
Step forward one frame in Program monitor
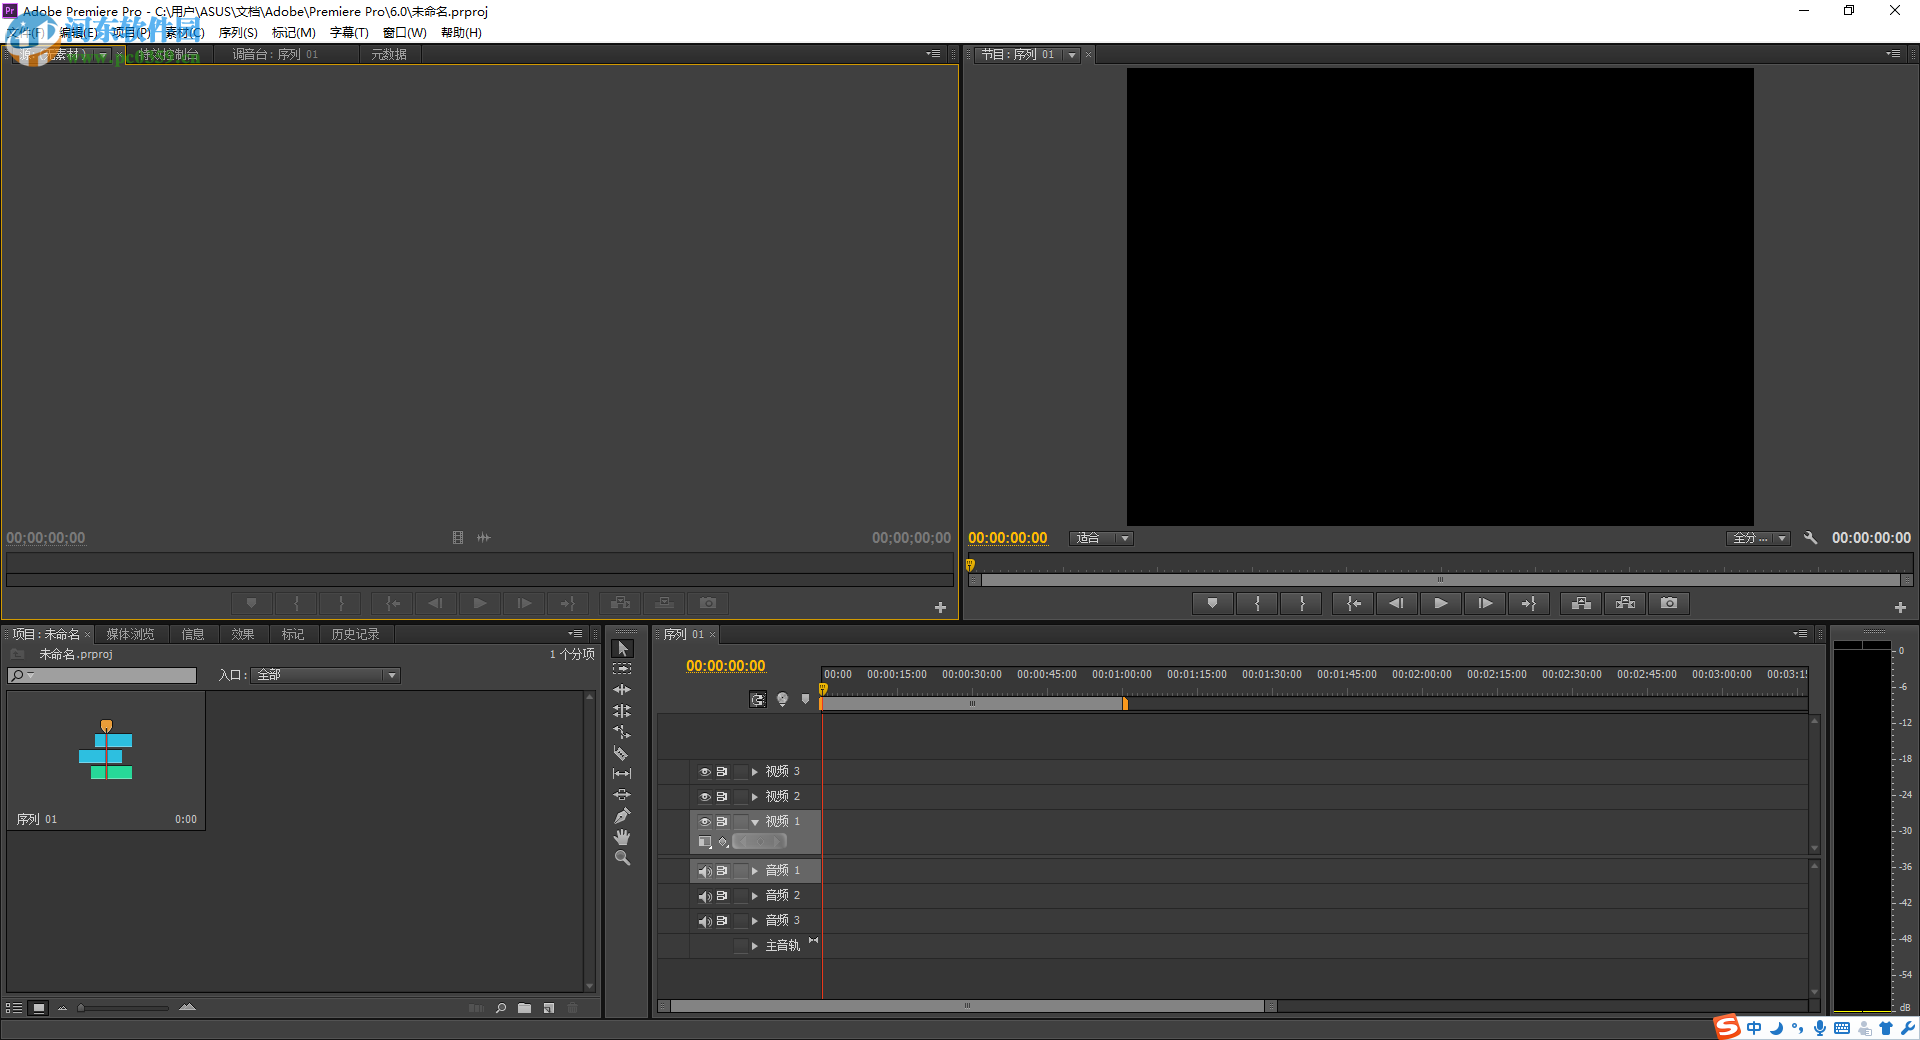pyautogui.click(x=1485, y=603)
